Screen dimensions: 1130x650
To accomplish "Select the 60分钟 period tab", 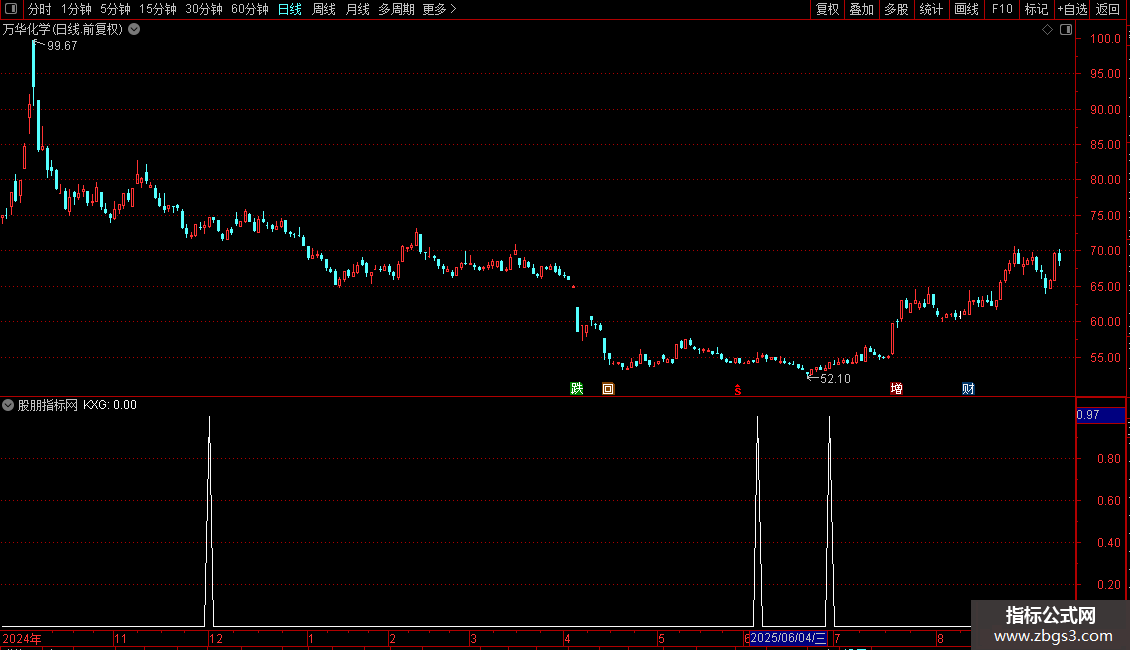I will [x=249, y=9].
